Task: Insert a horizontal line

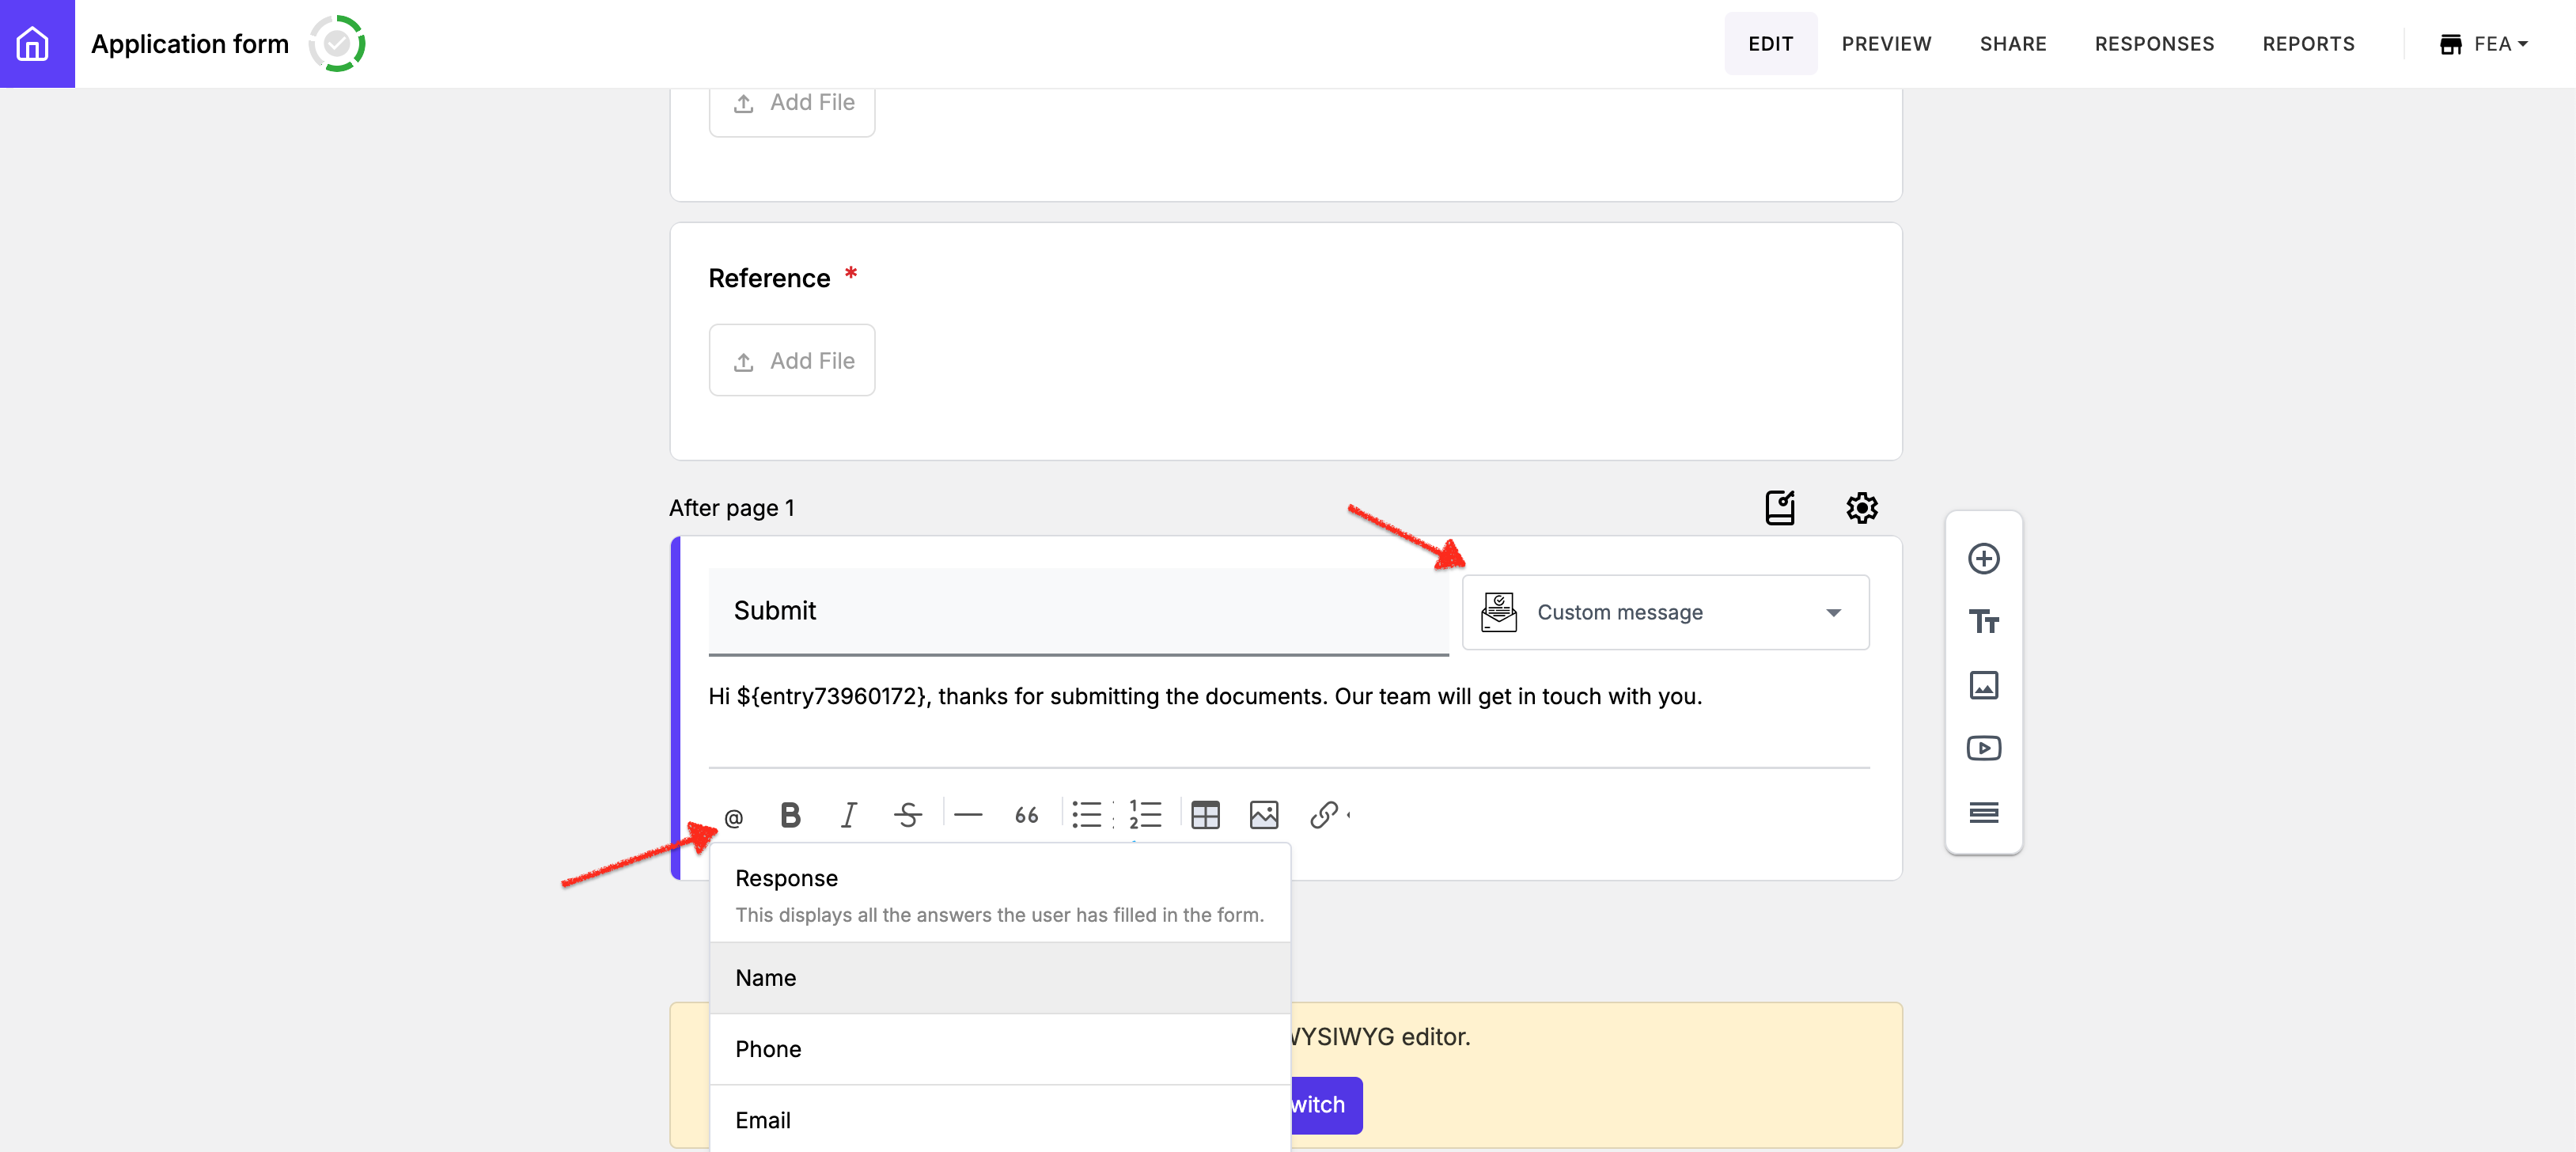Action: (968, 815)
